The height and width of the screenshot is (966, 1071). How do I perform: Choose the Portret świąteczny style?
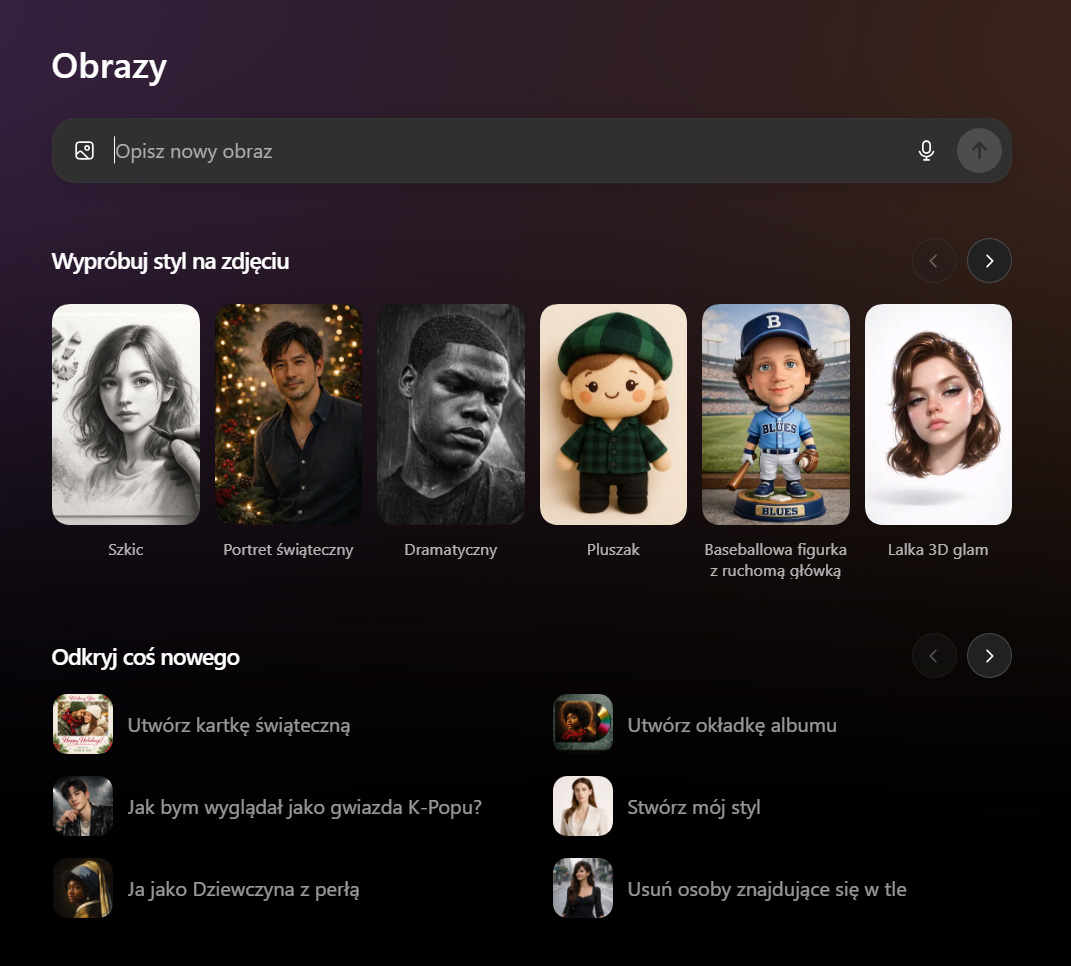tap(288, 414)
